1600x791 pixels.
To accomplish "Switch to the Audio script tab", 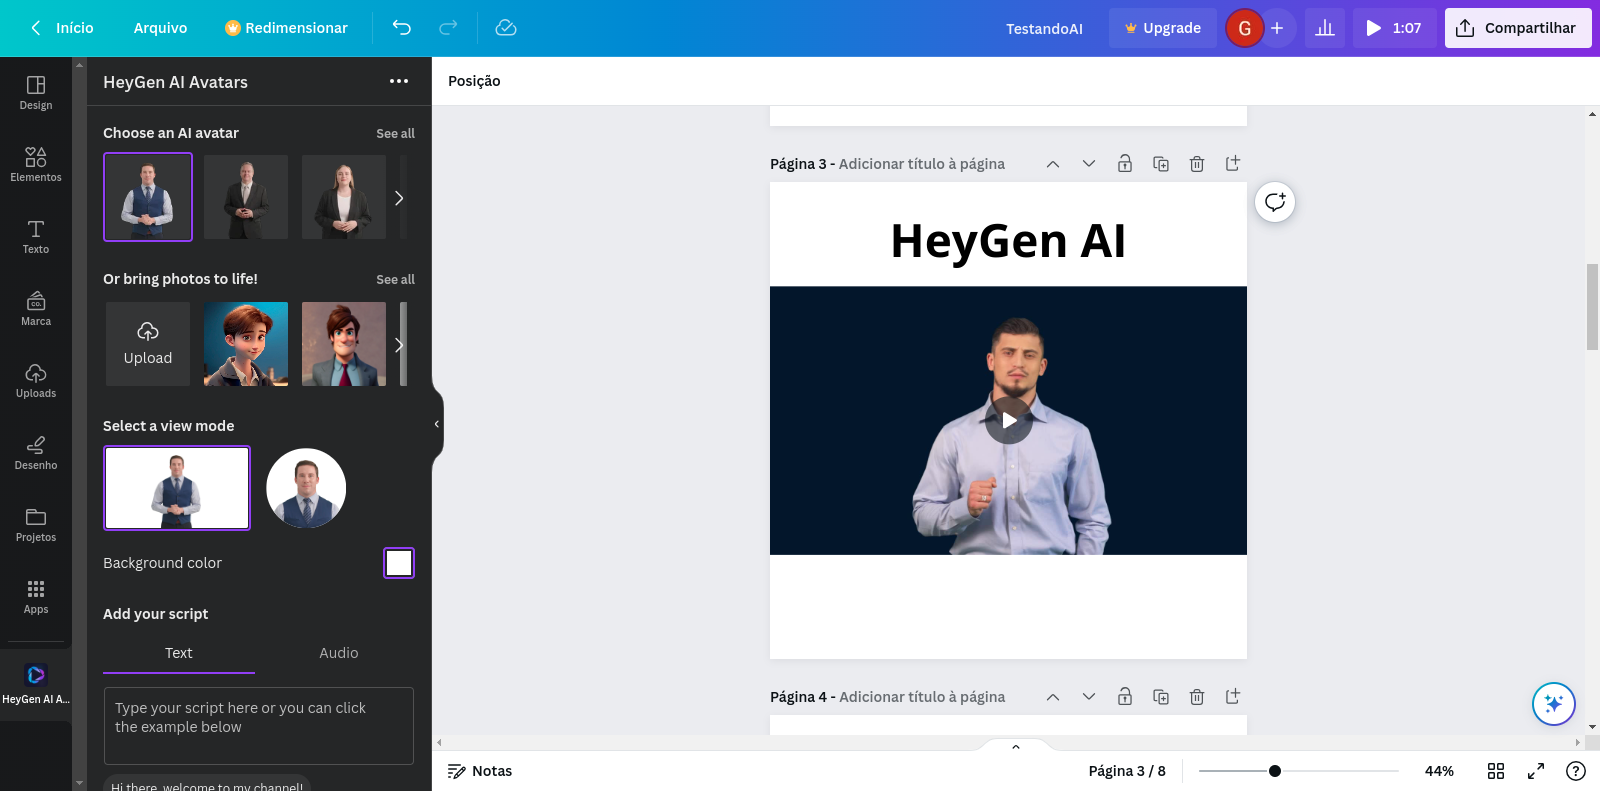I will (x=339, y=653).
